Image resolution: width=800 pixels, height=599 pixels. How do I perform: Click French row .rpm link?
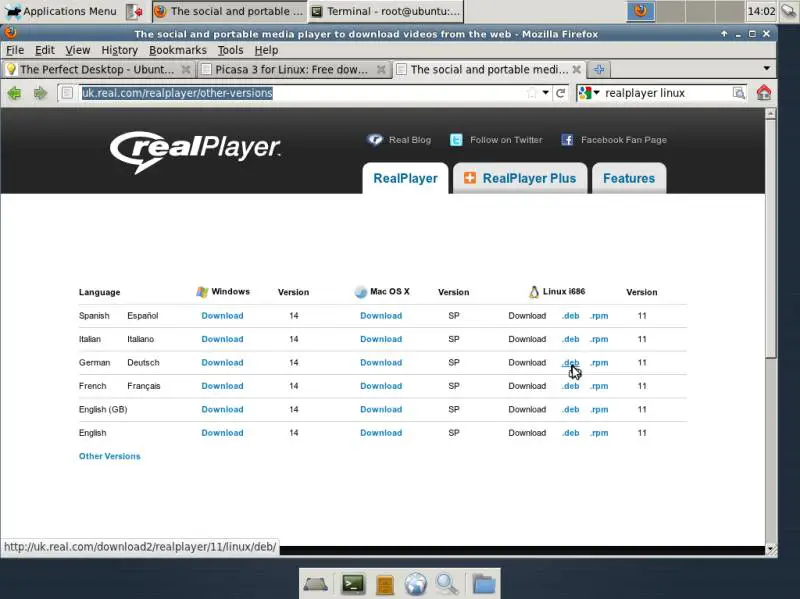click(599, 386)
